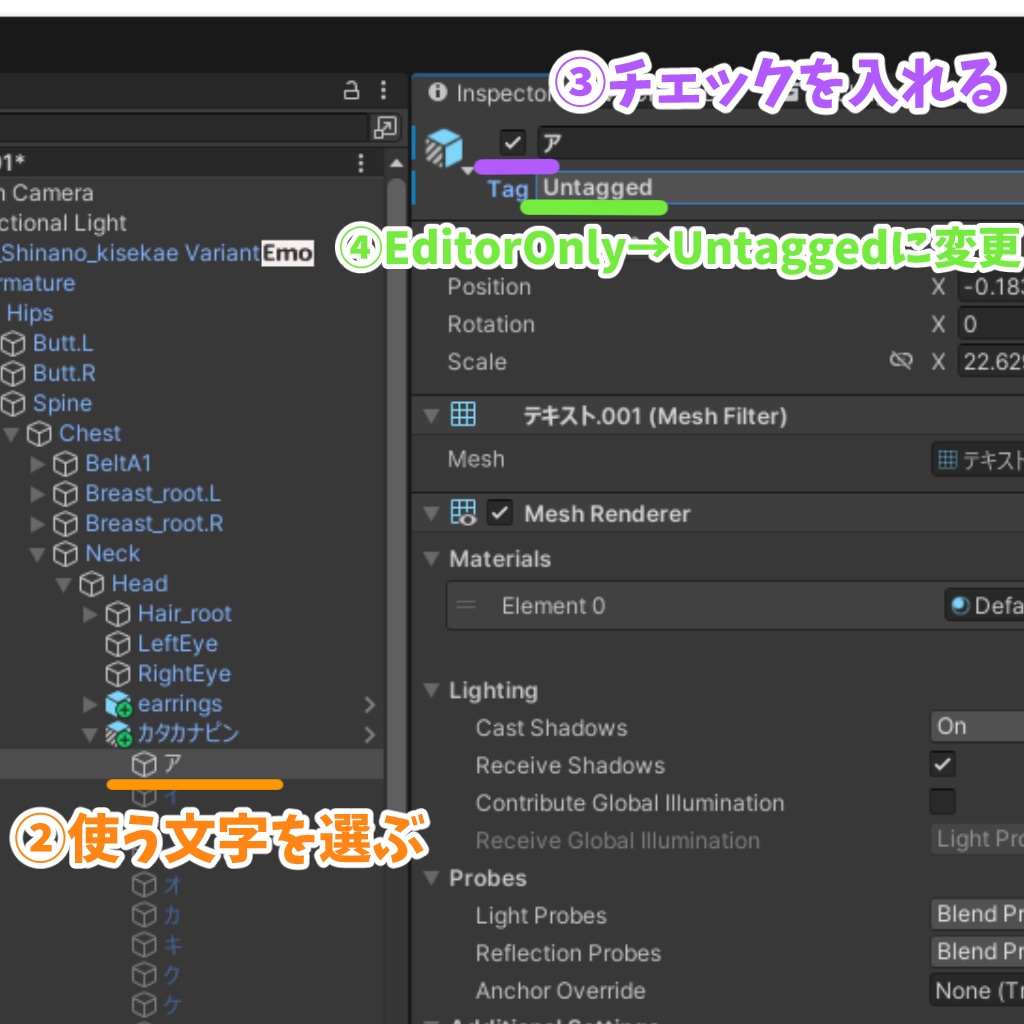Open the Hierarchy panel three-dot menu
This screenshot has width=1024, height=1024.
tap(383, 89)
